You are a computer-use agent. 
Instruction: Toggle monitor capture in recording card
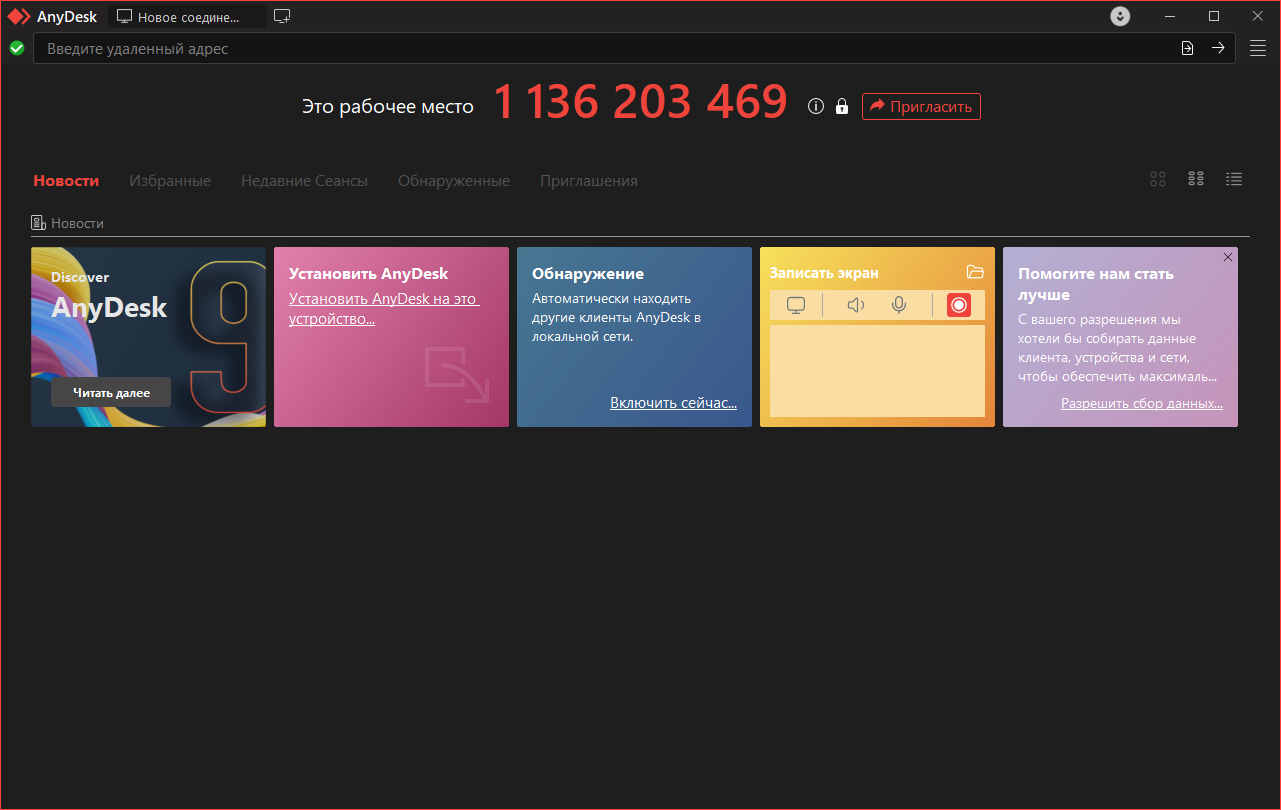tap(796, 305)
